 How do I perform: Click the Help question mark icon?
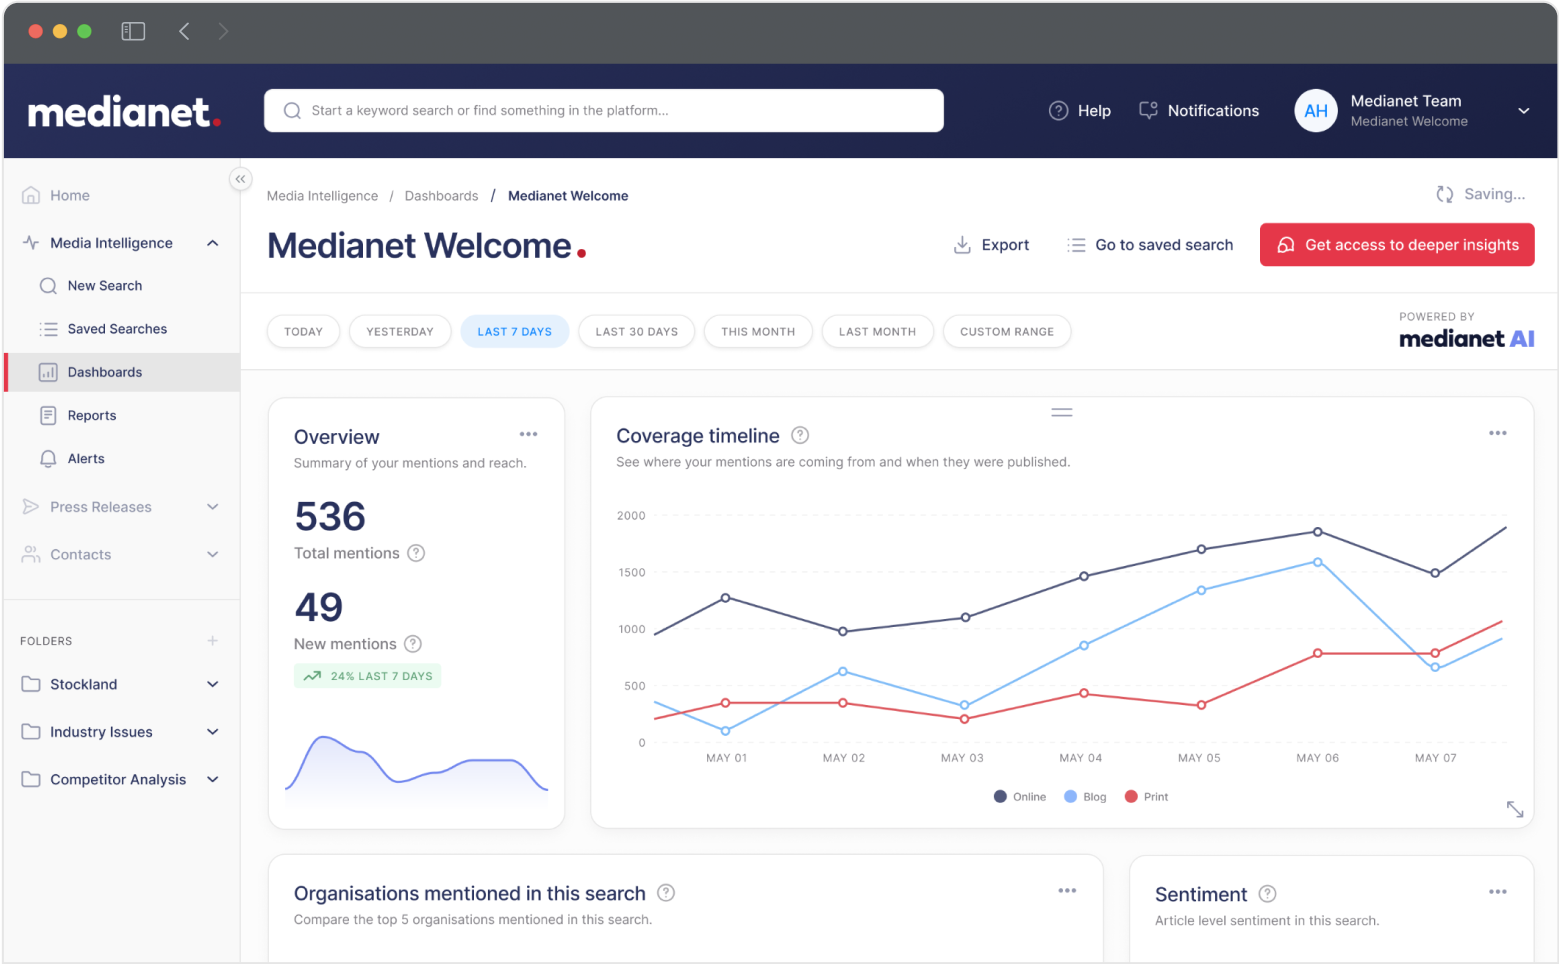point(1058,110)
